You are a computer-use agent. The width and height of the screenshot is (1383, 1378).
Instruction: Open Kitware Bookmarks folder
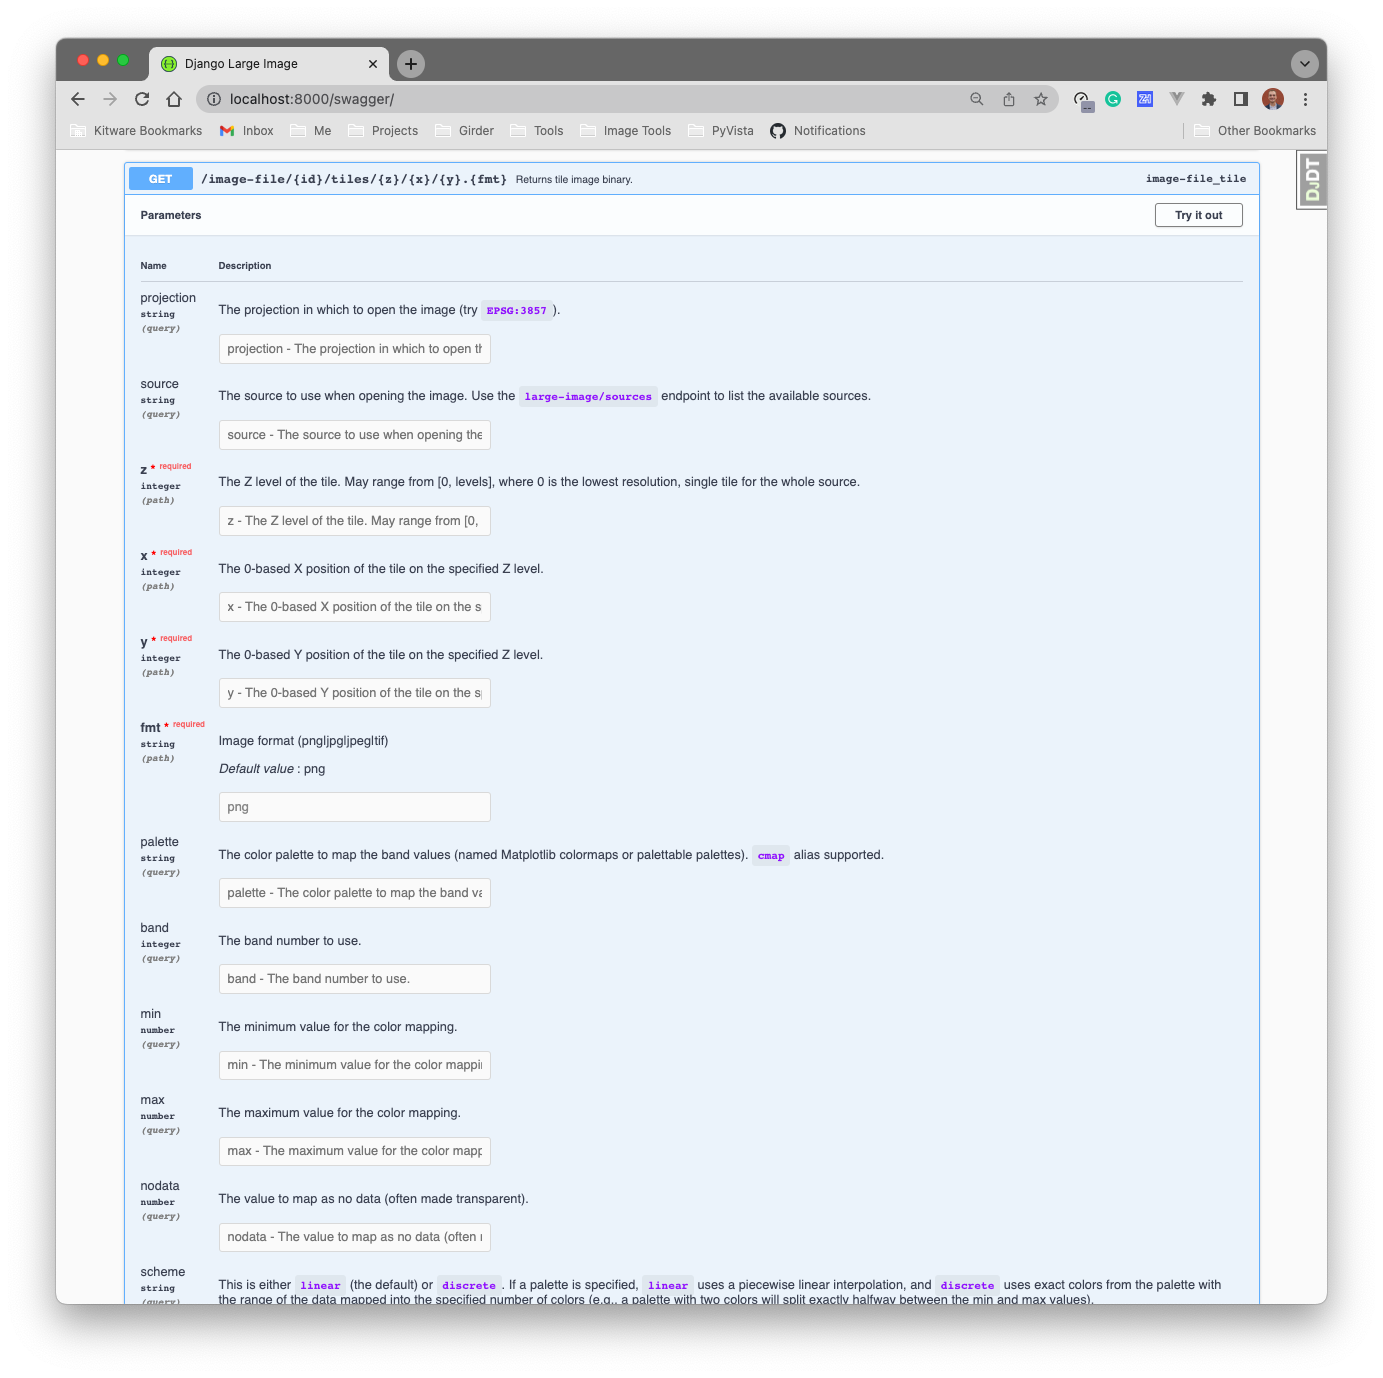(136, 131)
